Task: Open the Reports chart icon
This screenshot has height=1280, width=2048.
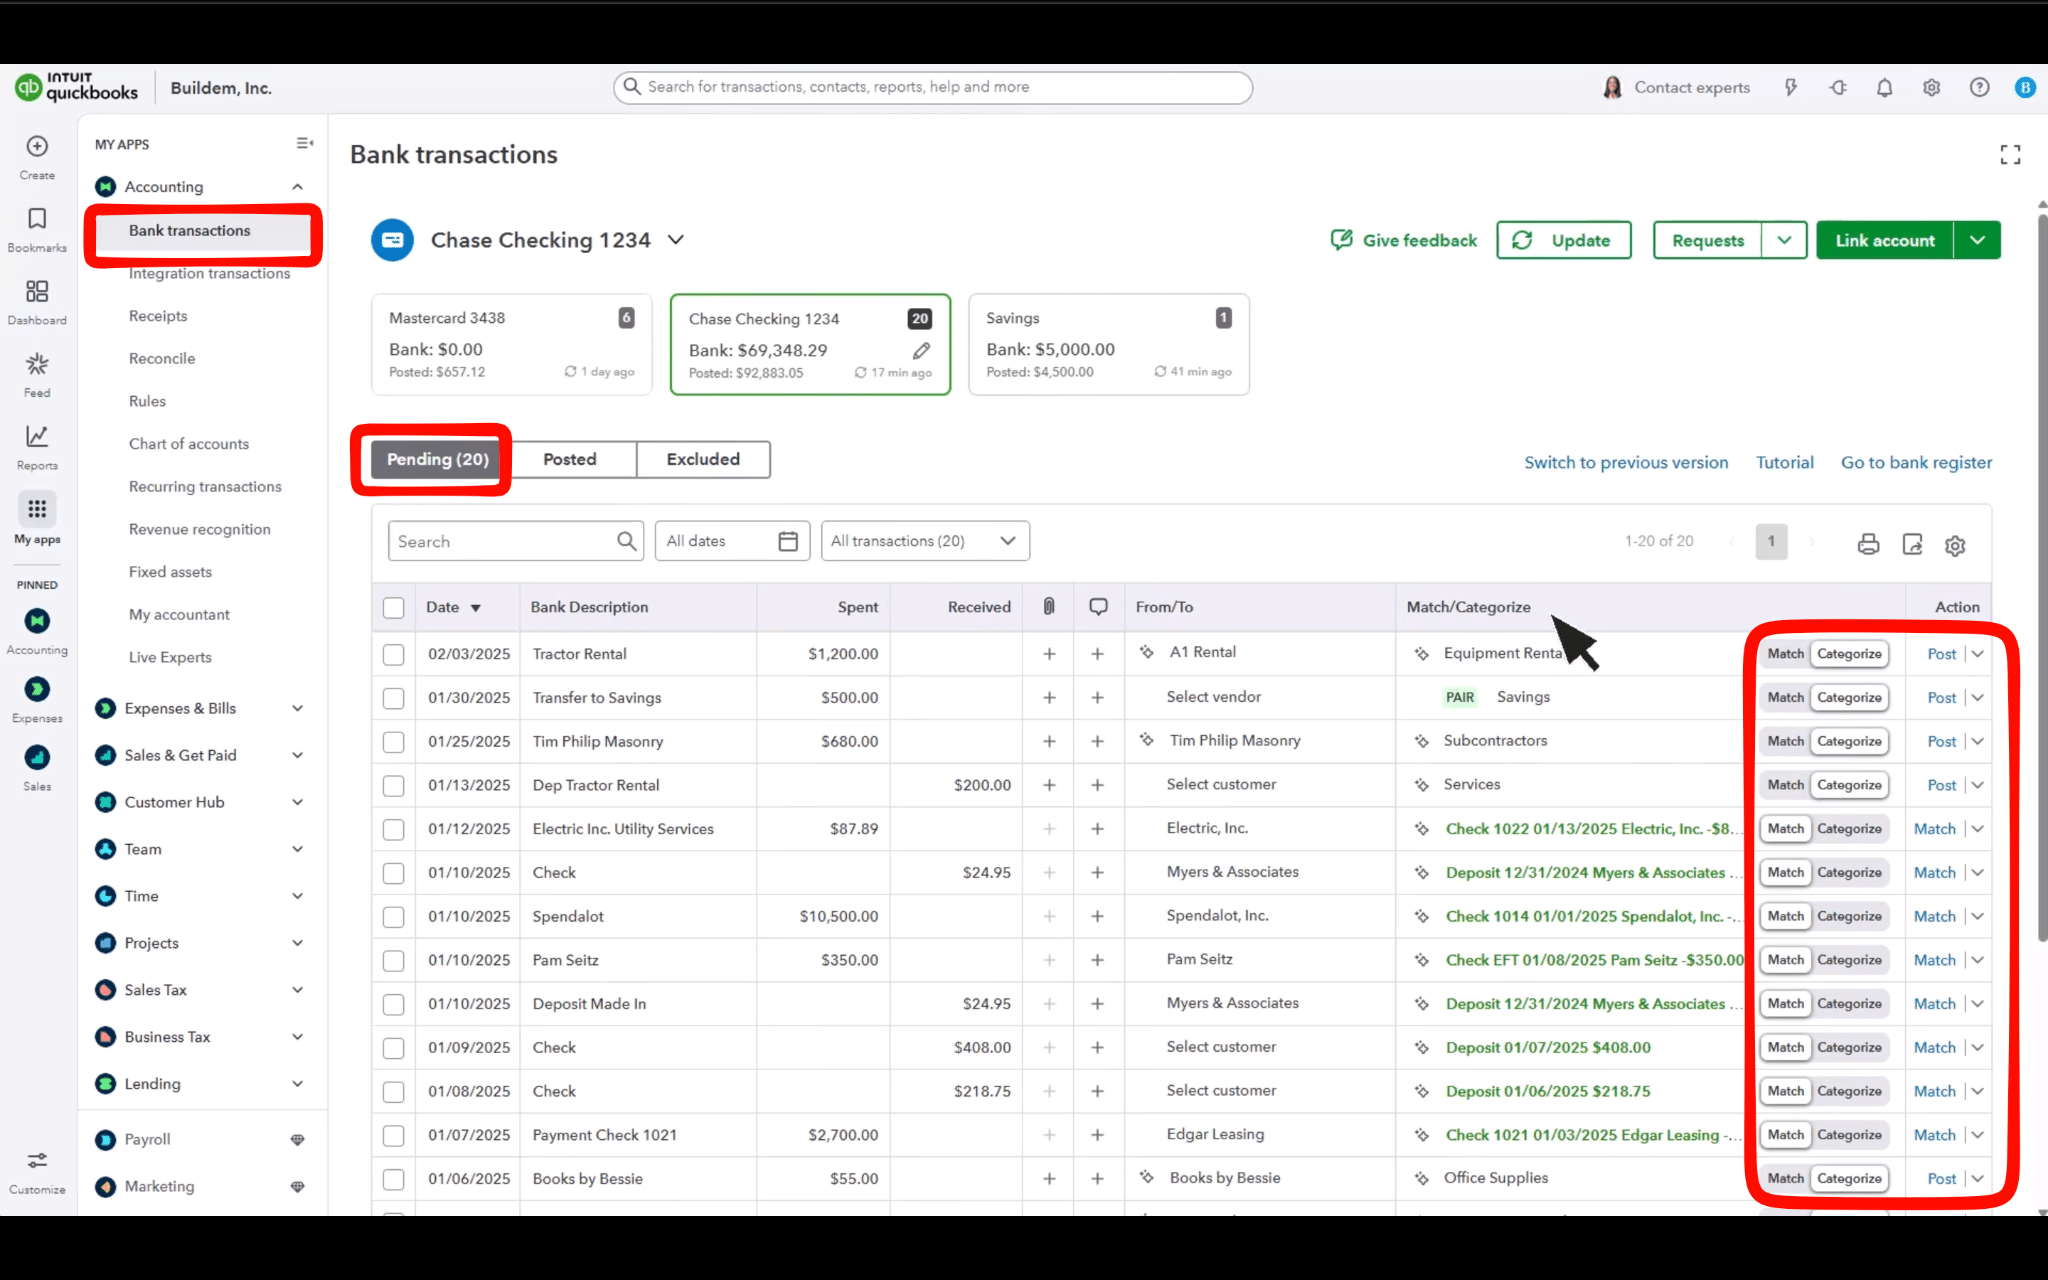Action: (37, 436)
